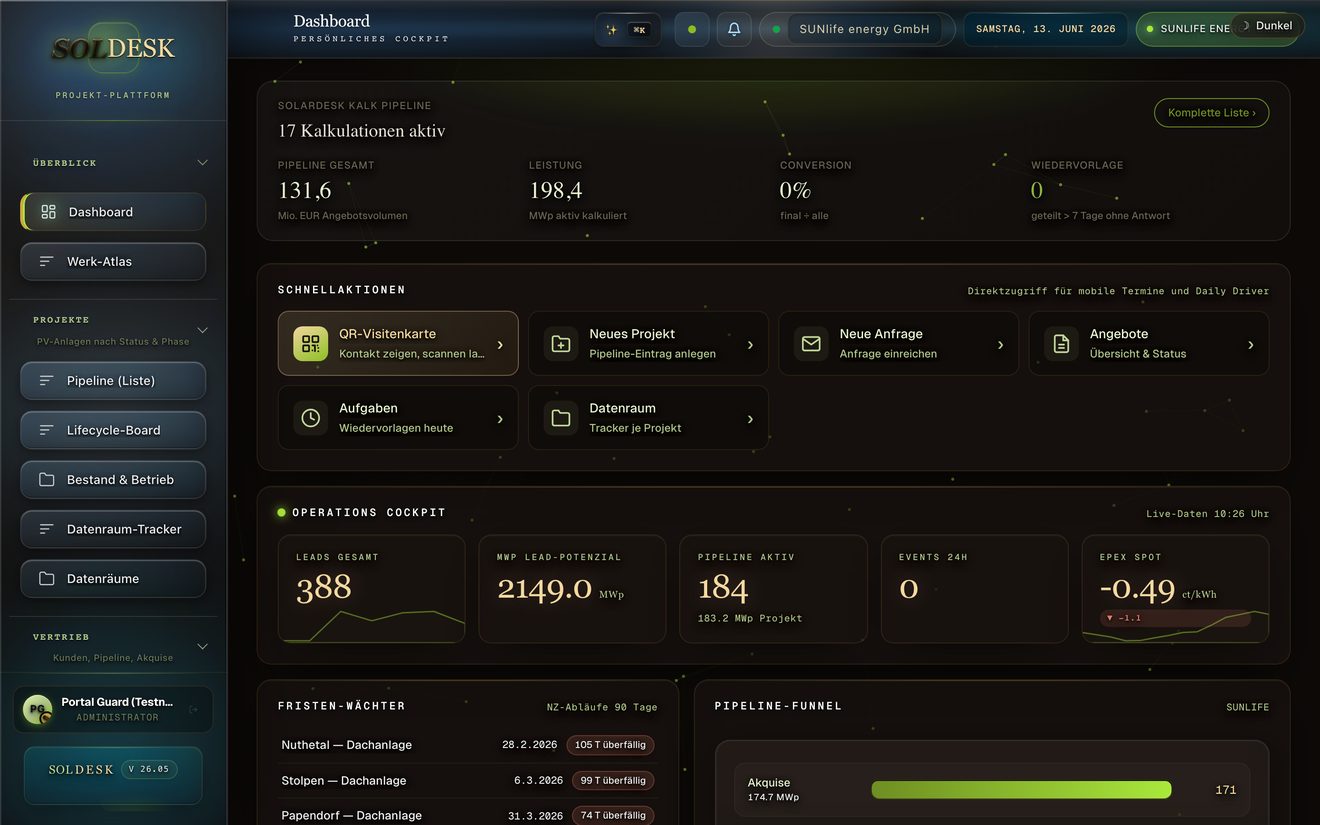Click the arrow on Neues Projekt card

pos(750,345)
